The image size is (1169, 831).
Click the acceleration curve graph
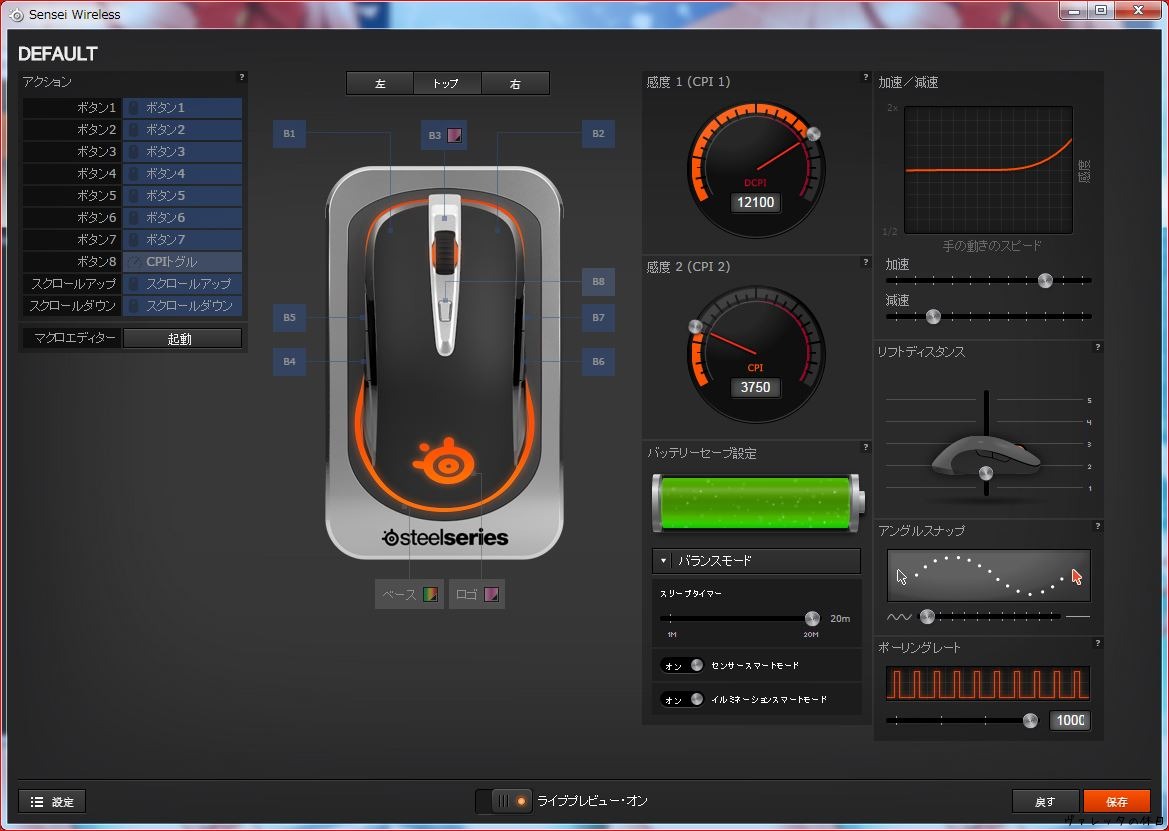[988, 170]
